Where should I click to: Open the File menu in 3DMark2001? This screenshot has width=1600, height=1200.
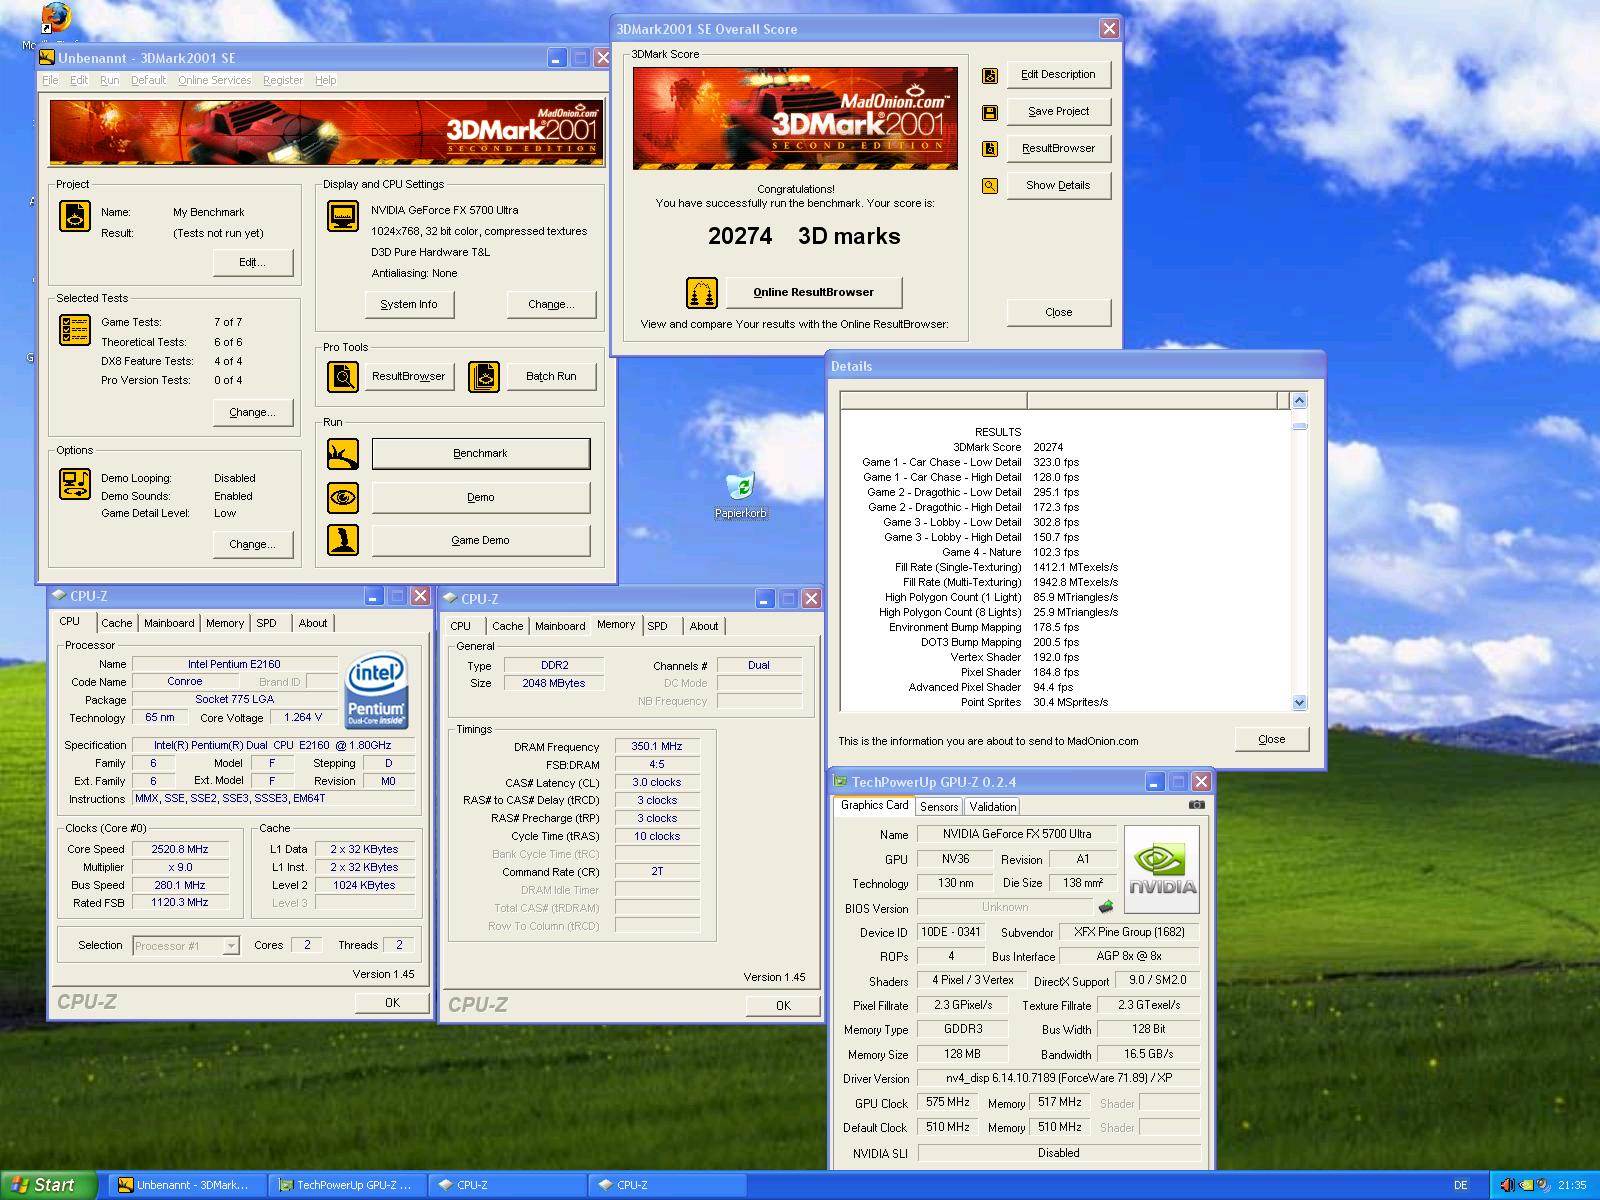[x=50, y=80]
